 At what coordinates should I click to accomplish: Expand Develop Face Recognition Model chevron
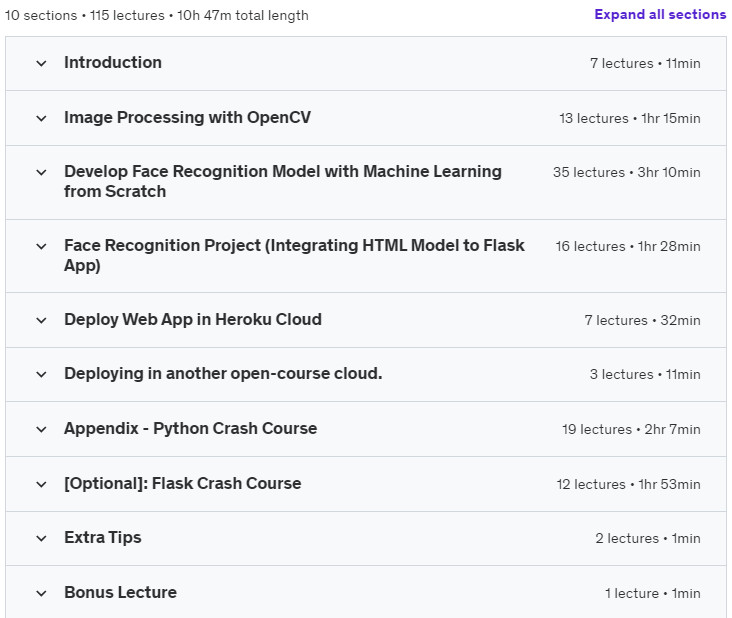(42, 173)
